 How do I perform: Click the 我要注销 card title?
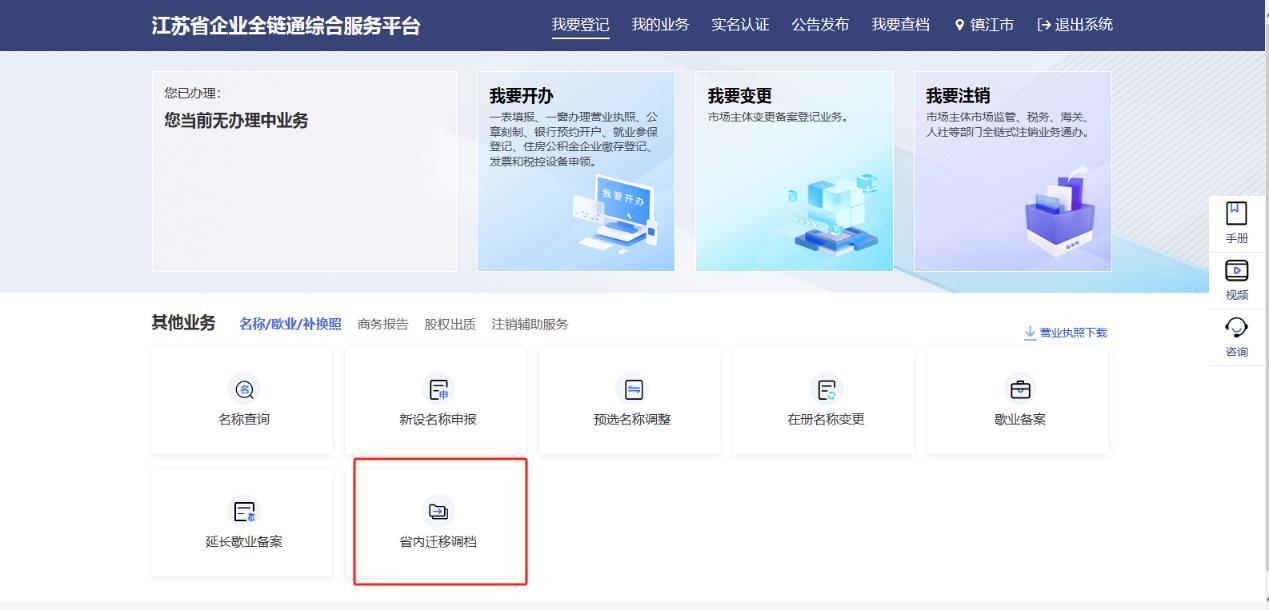pos(958,95)
